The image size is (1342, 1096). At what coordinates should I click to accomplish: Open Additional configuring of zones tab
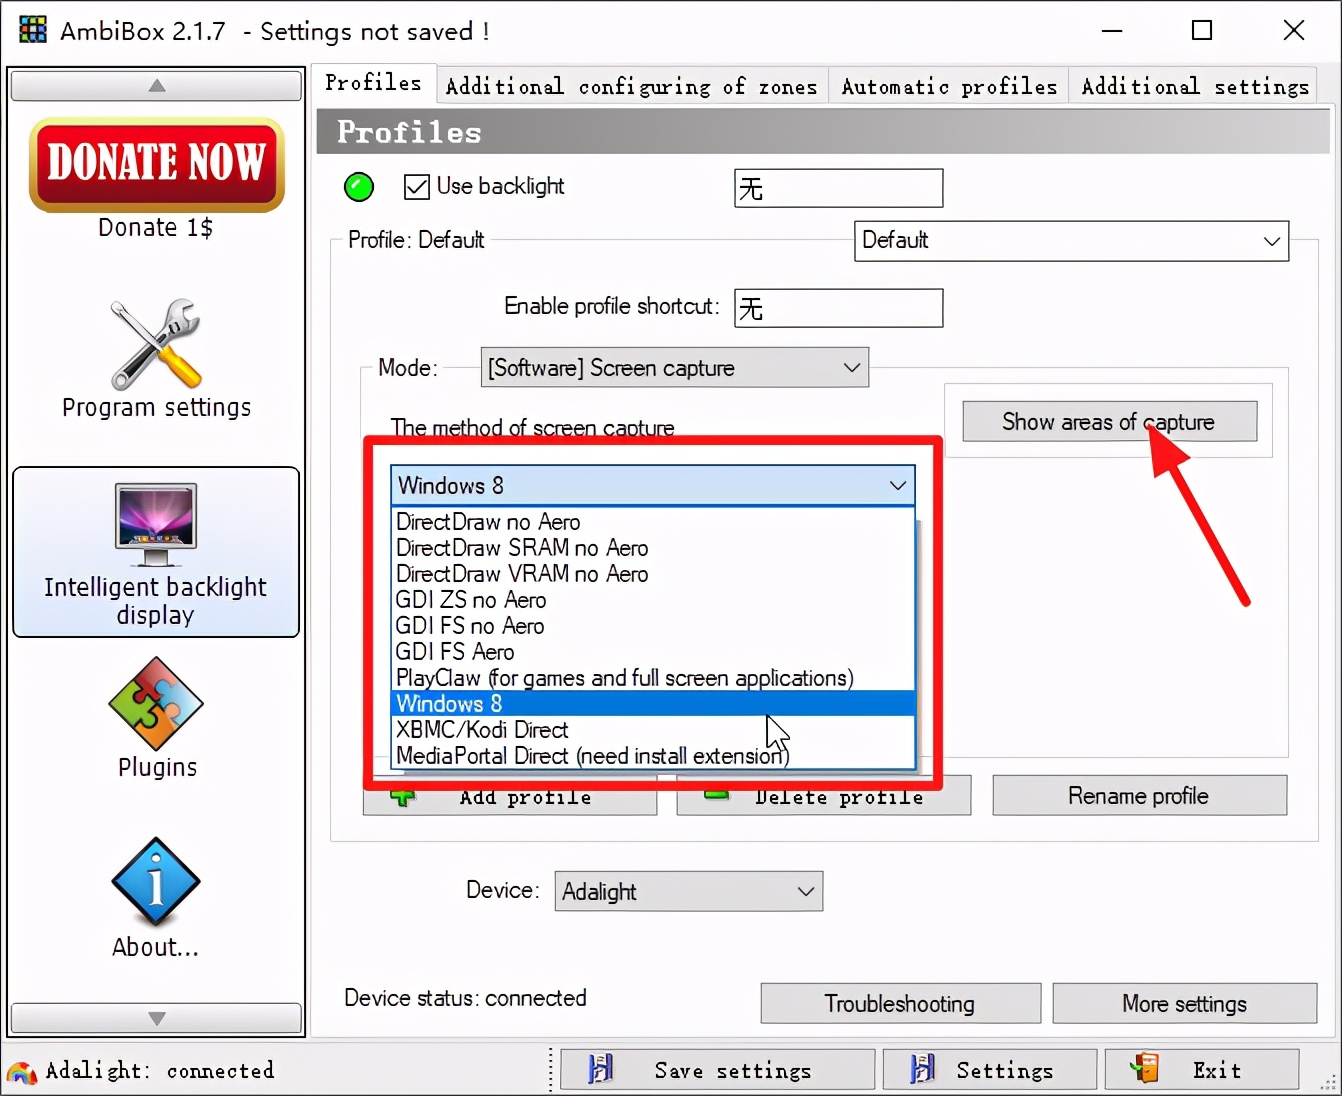click(x=631, y=87)
